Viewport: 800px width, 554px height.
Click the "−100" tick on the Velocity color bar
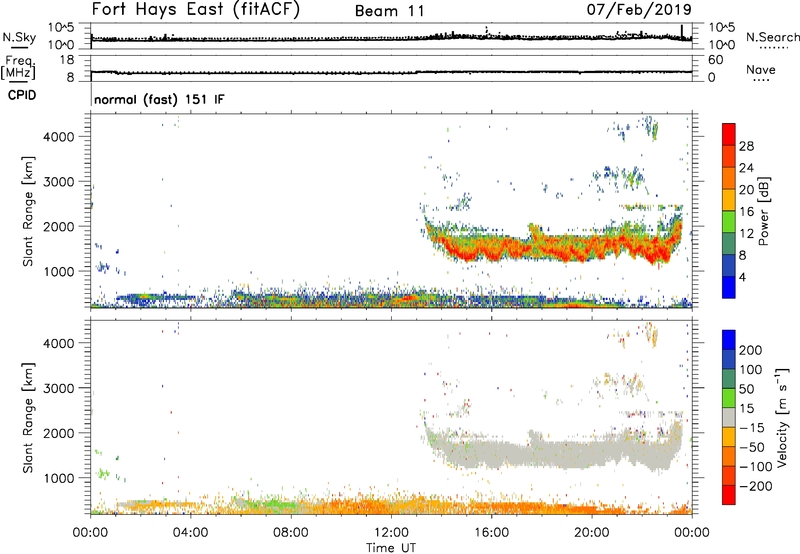[x=756, y=467]
